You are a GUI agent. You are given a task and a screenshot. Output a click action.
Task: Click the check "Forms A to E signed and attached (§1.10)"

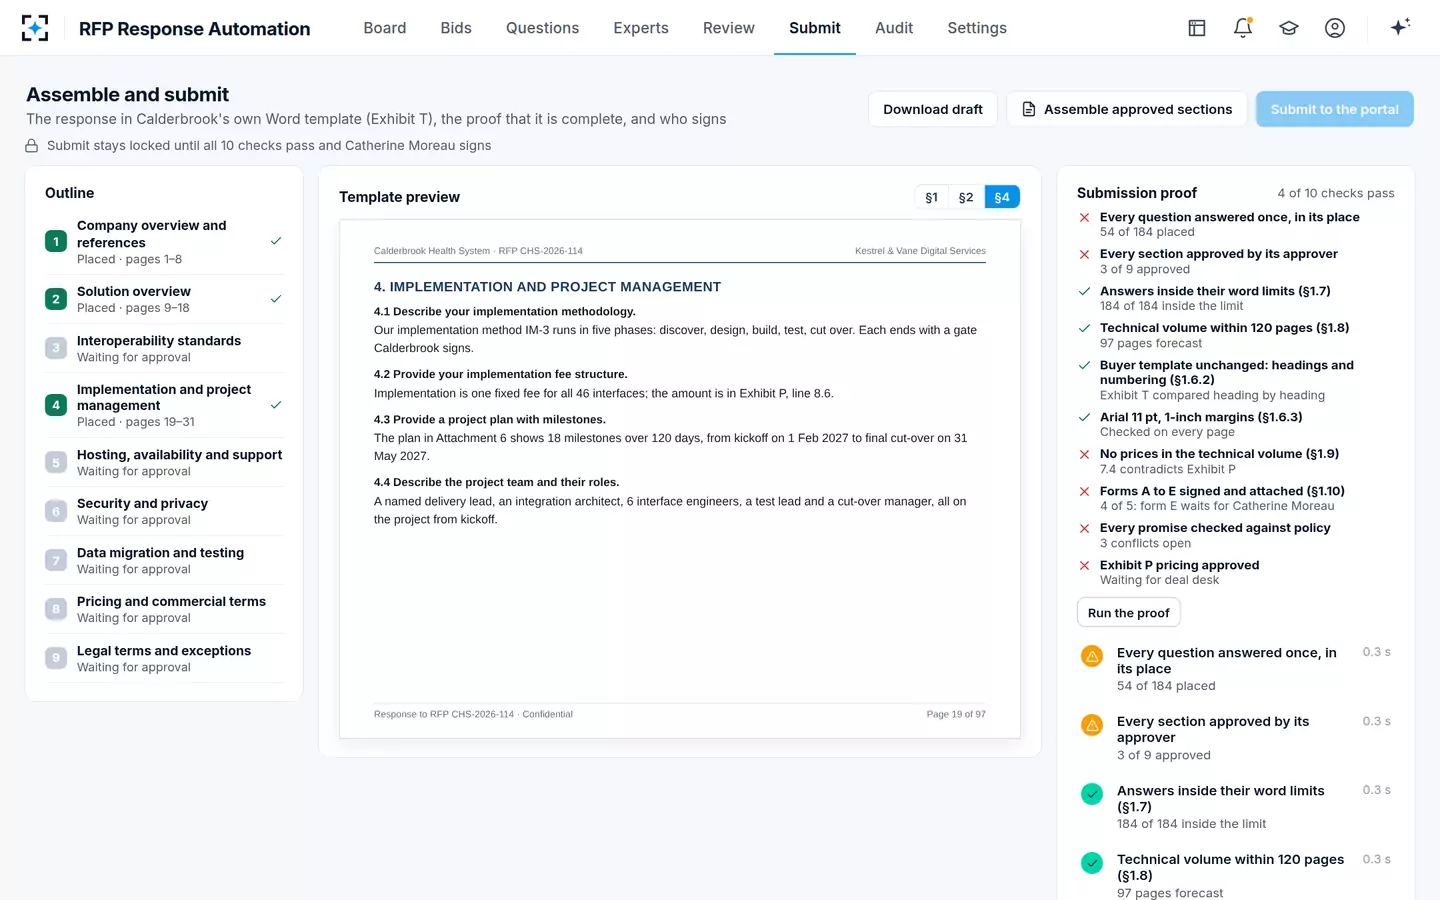(x=1222, y=491)
